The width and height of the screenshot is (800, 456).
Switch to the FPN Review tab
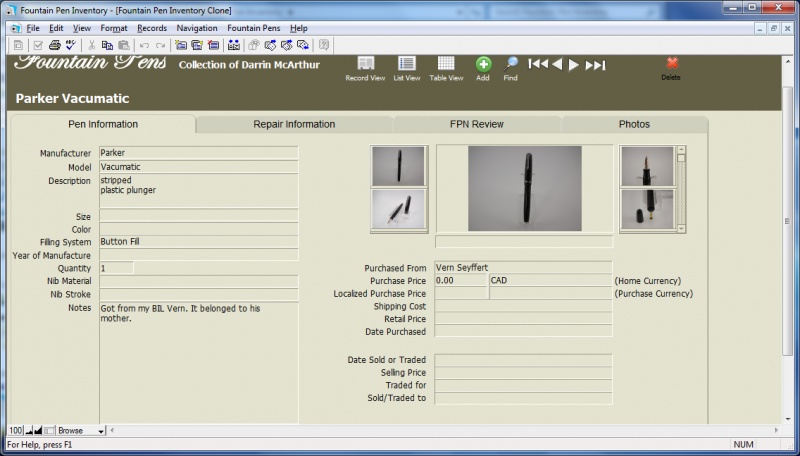[477, 124]
